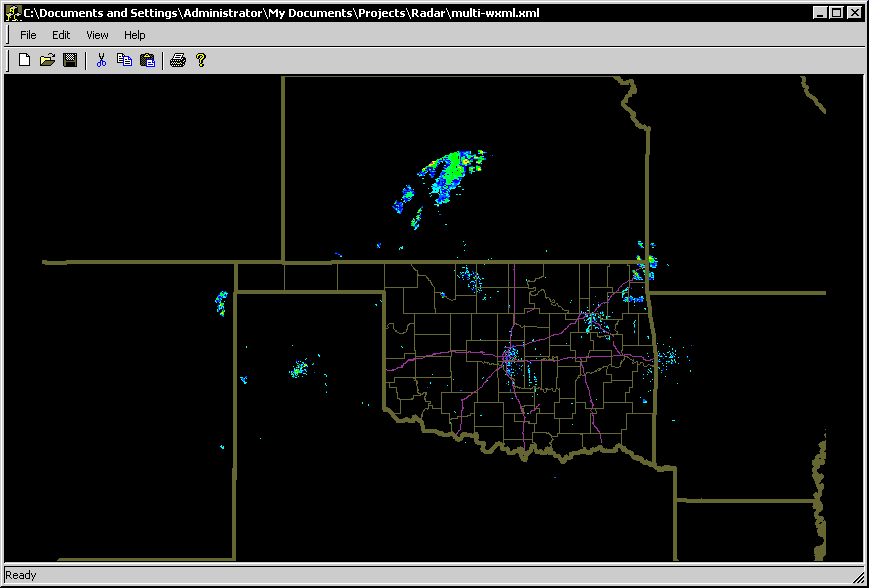Print the radar map via the printer icon
This screenshot has height=588, width=869.
(x=178, y=59)
